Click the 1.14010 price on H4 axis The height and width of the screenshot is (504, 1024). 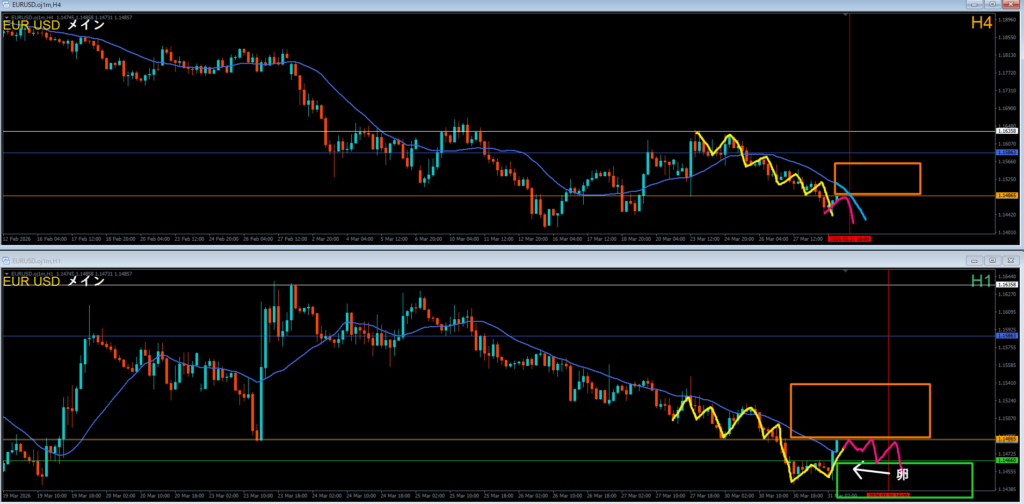(x=1007, y=232)
